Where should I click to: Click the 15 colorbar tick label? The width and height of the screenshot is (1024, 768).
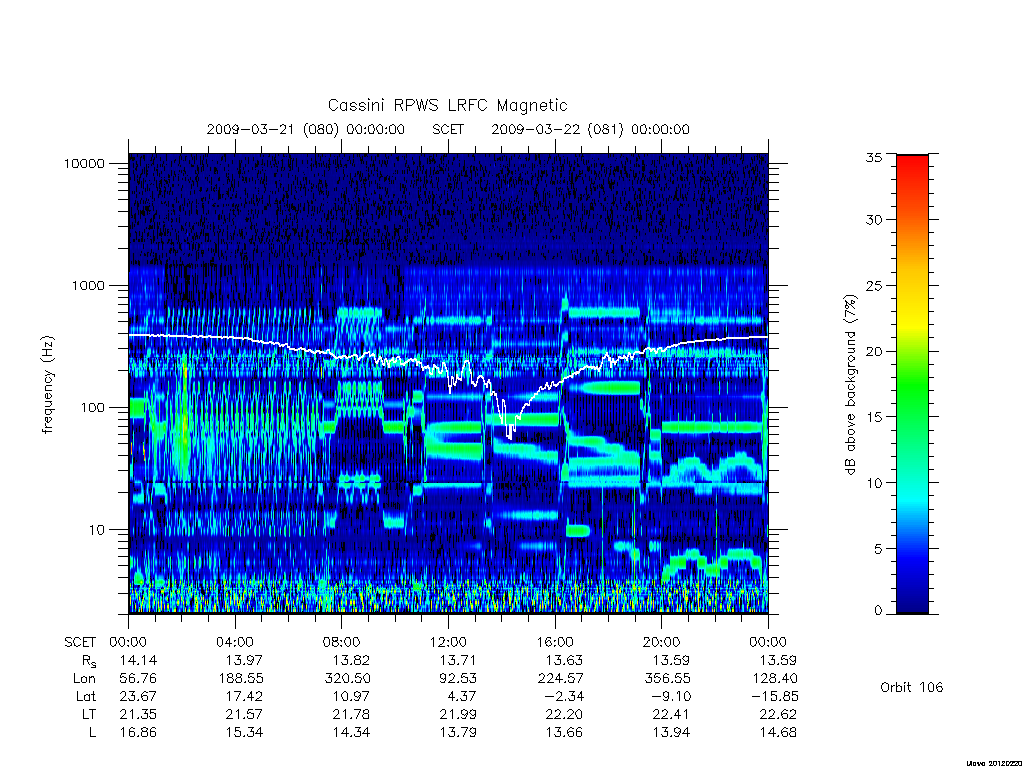(x=874, y=417)
